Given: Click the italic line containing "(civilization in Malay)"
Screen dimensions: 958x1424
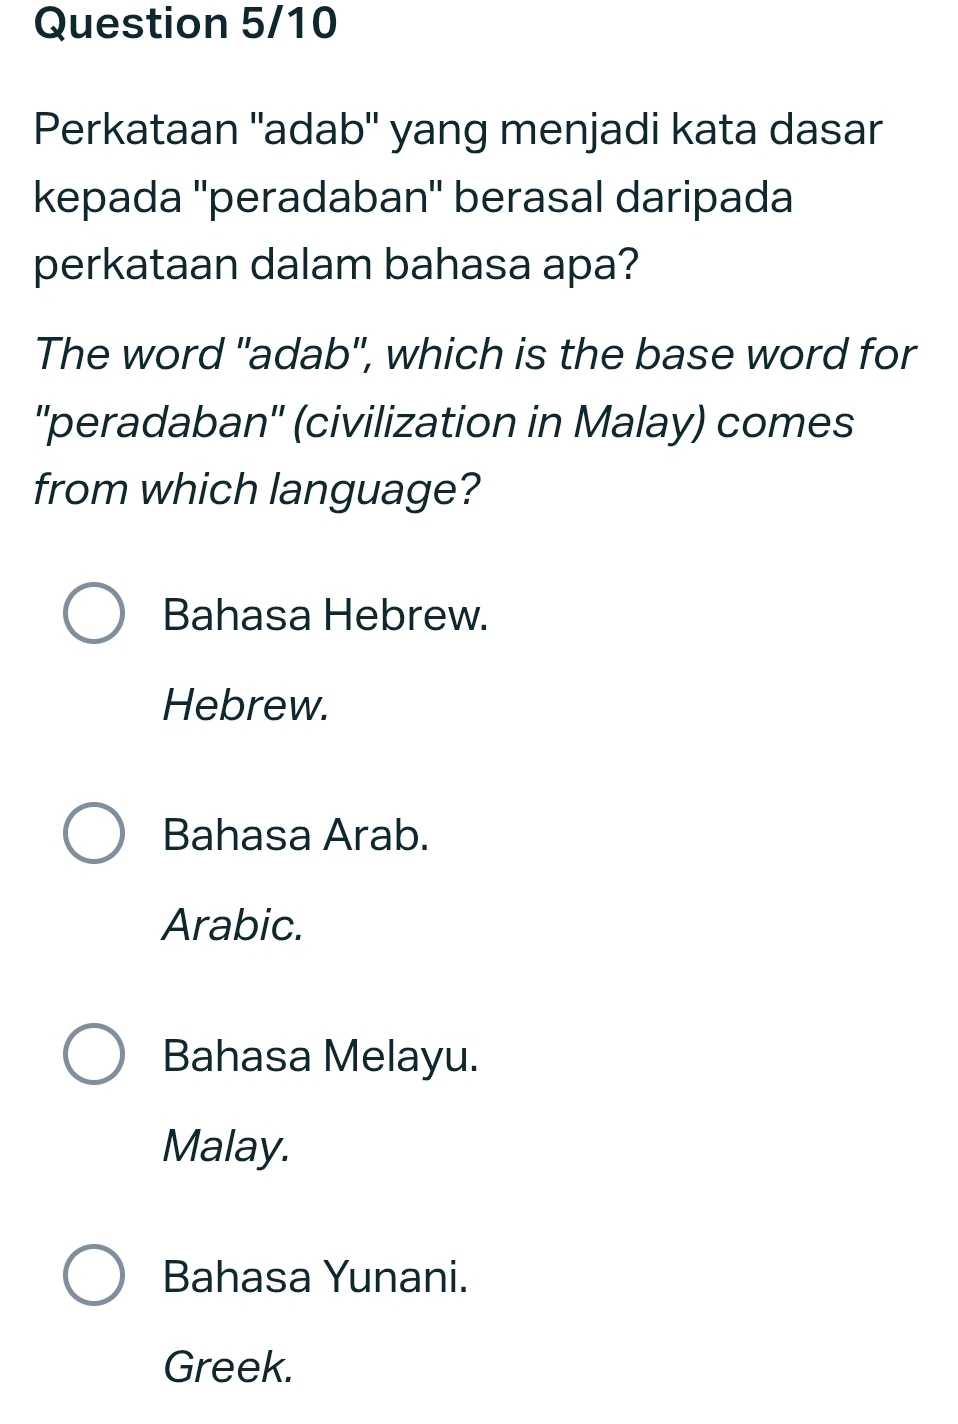Looking at the screenshot, I should coord(444,422).
